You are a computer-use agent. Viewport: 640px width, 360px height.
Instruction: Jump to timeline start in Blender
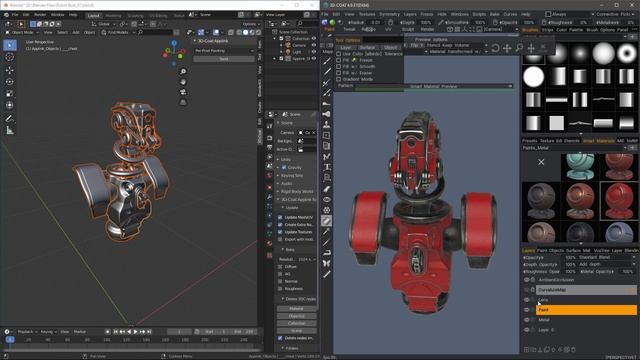click(116, 332)
